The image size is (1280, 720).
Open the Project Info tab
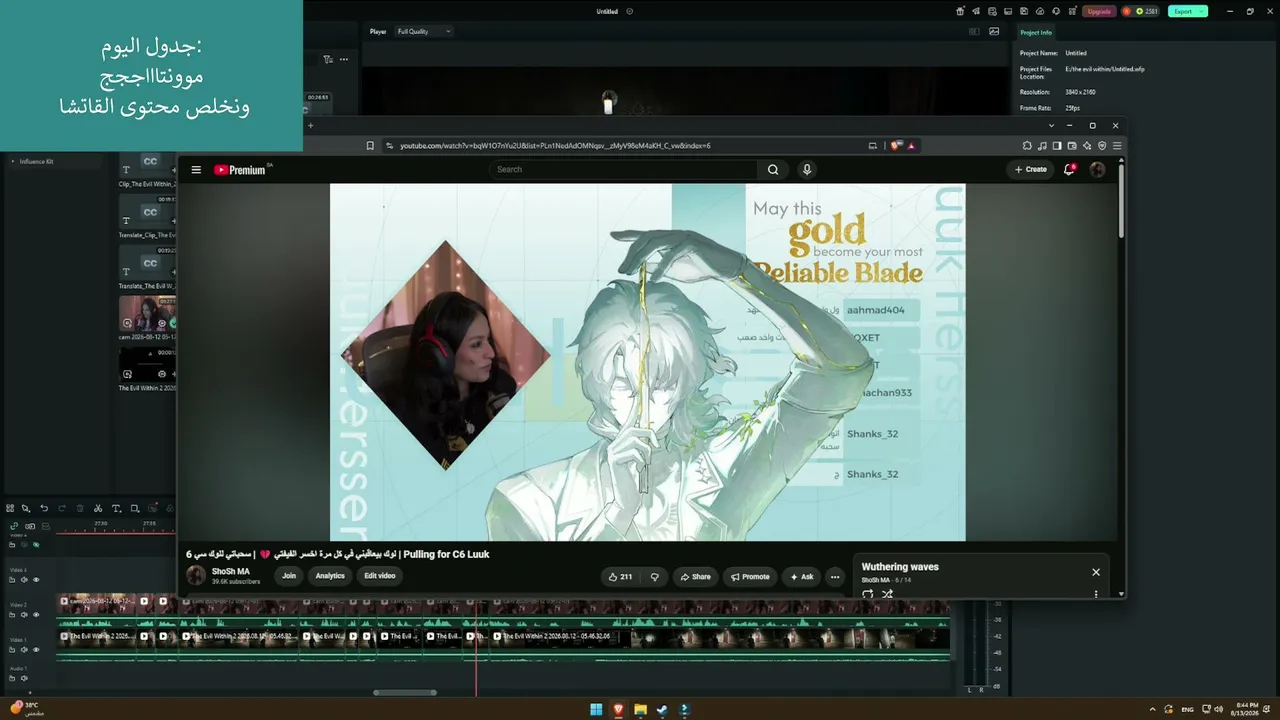[1036, 32]
